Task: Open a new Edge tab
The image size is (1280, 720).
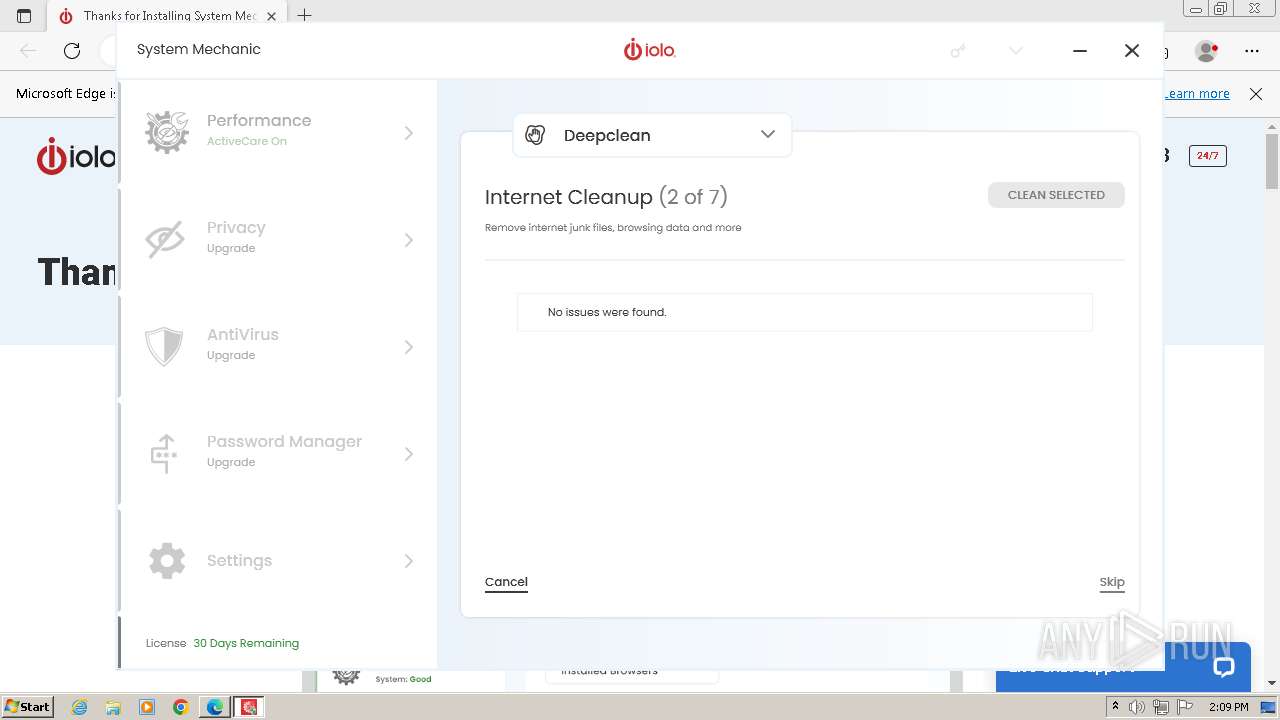Action: point(305,15)
